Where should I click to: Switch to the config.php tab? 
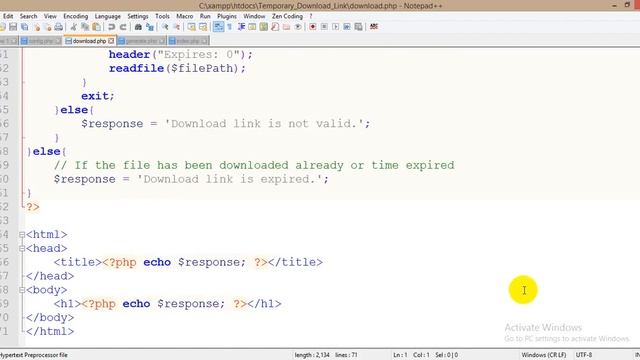[x=40, y=41]
